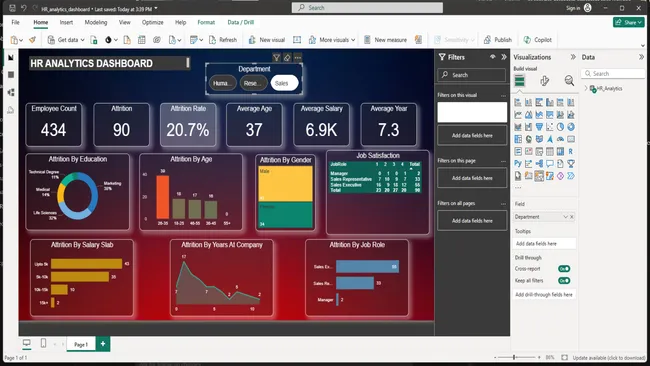The image size is (650, 366).
Task: Add a New visual from ribbon
Action: (267, 40)
